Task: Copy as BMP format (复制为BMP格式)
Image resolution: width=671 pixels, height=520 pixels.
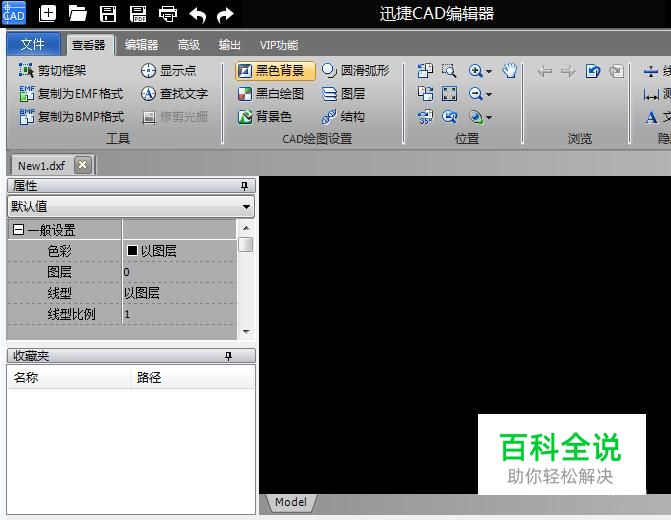Action: (x=71, y=116)
